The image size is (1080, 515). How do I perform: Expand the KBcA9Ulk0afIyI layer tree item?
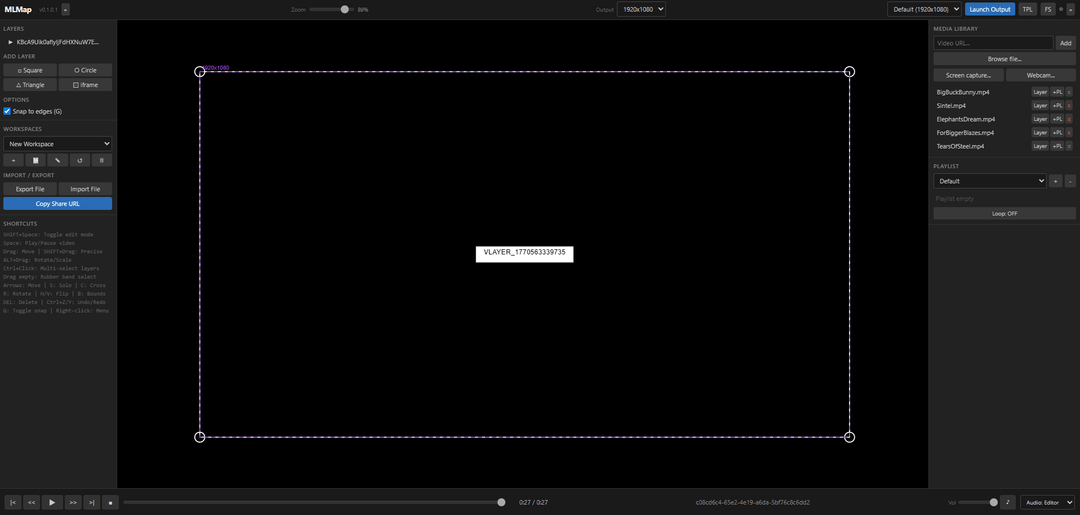[11, 42]
